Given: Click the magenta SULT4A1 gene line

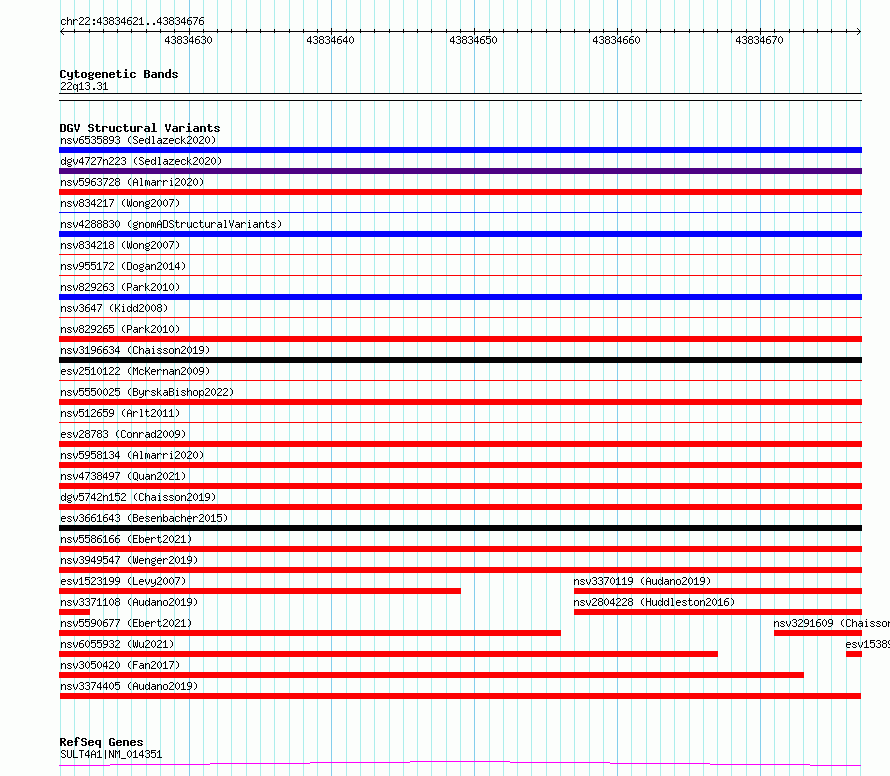Looking at the screenshot, I should point(460,764).
